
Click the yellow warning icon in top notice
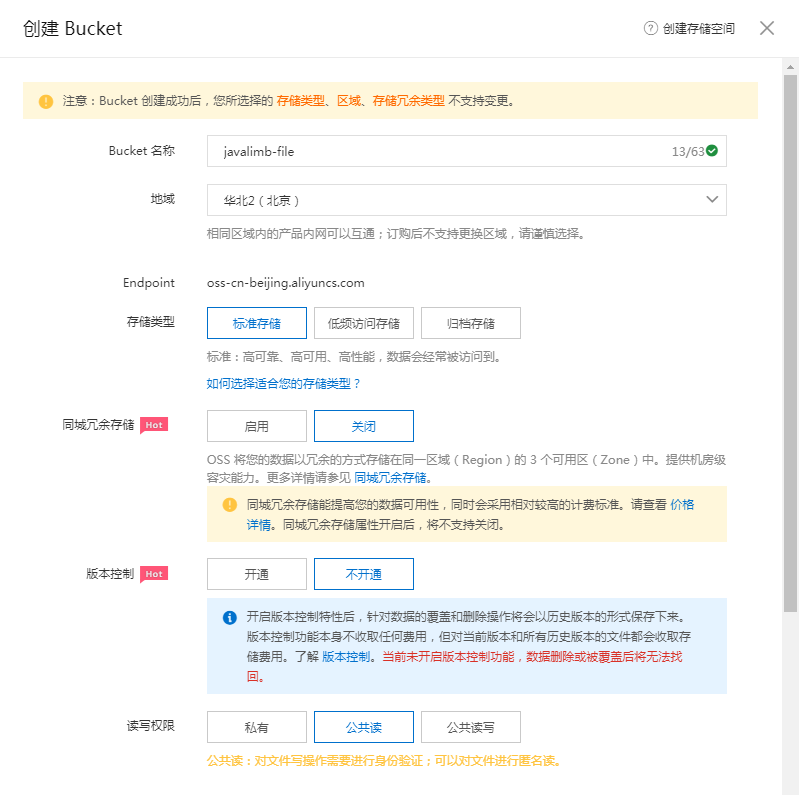pyautogui.click(x=46, y=101)
